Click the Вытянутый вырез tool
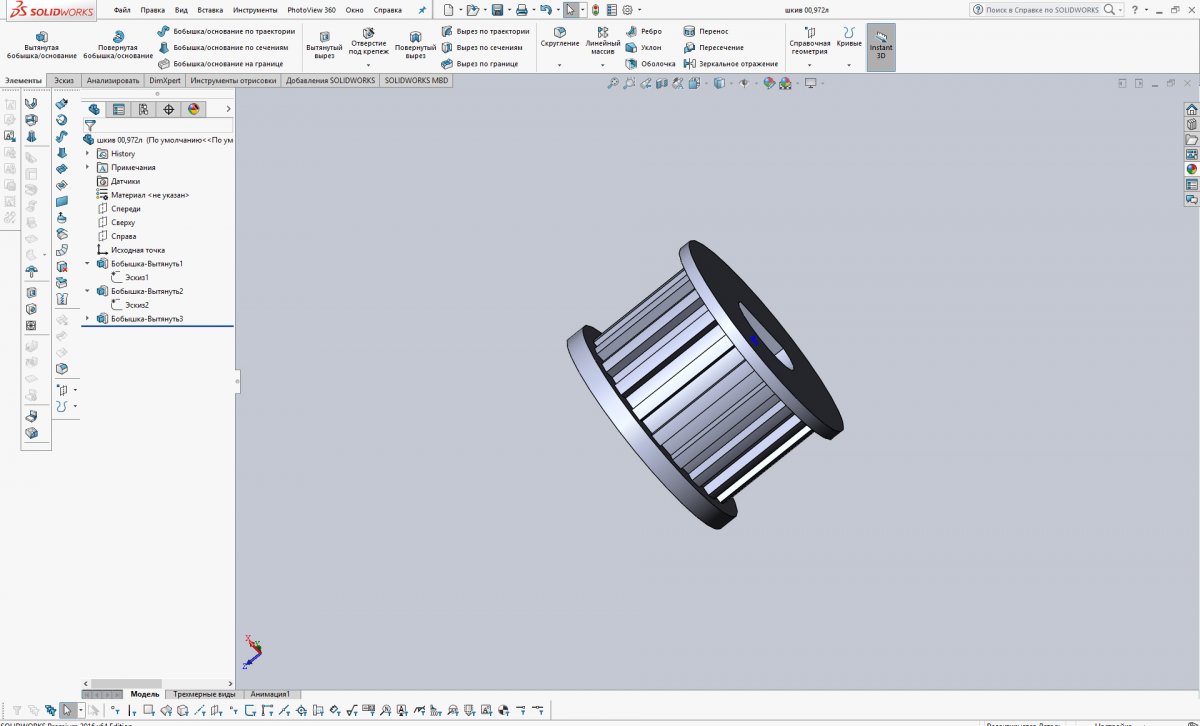This screenshot has width=1200, height=726. (x=323, y=44)
